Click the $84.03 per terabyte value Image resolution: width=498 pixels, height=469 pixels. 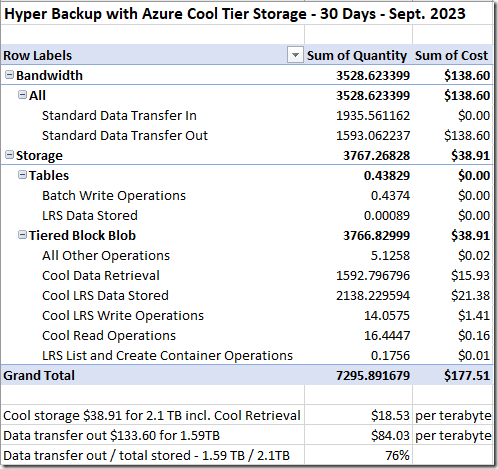[x=390, y=436]
